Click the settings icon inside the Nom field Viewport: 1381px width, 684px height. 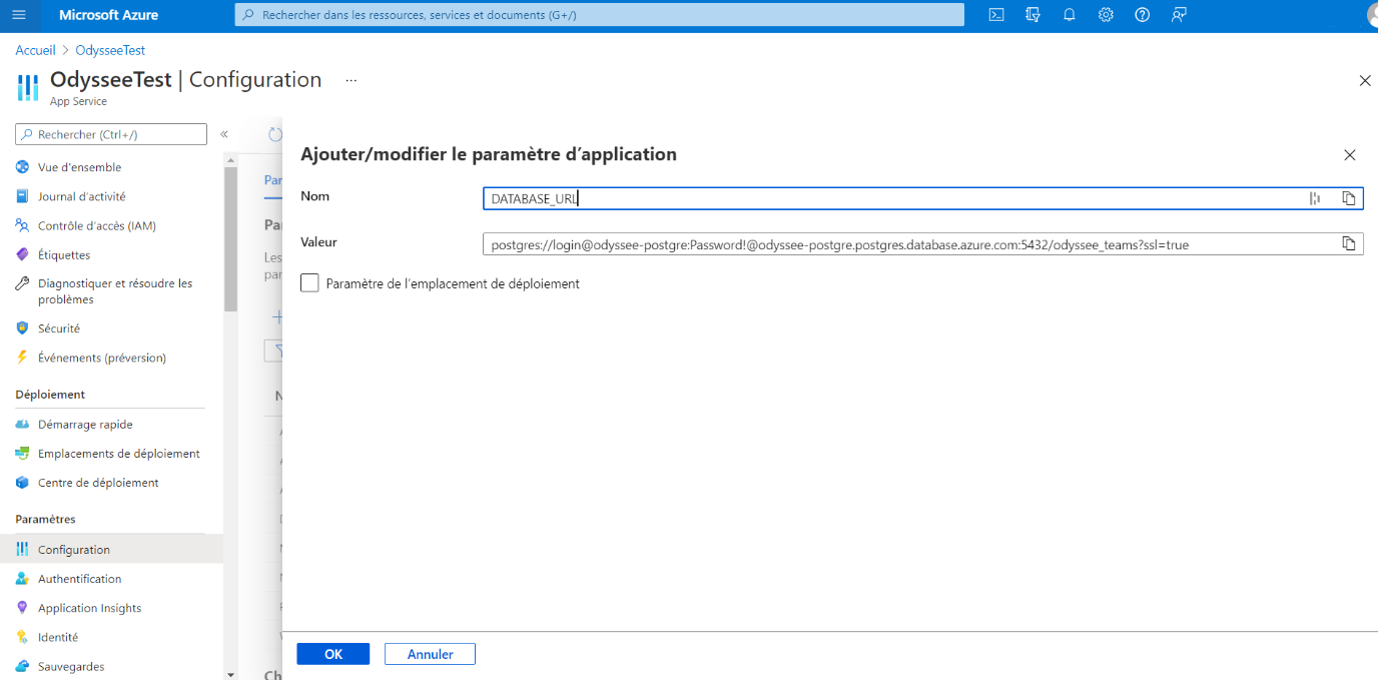[x=1315, y=198]
